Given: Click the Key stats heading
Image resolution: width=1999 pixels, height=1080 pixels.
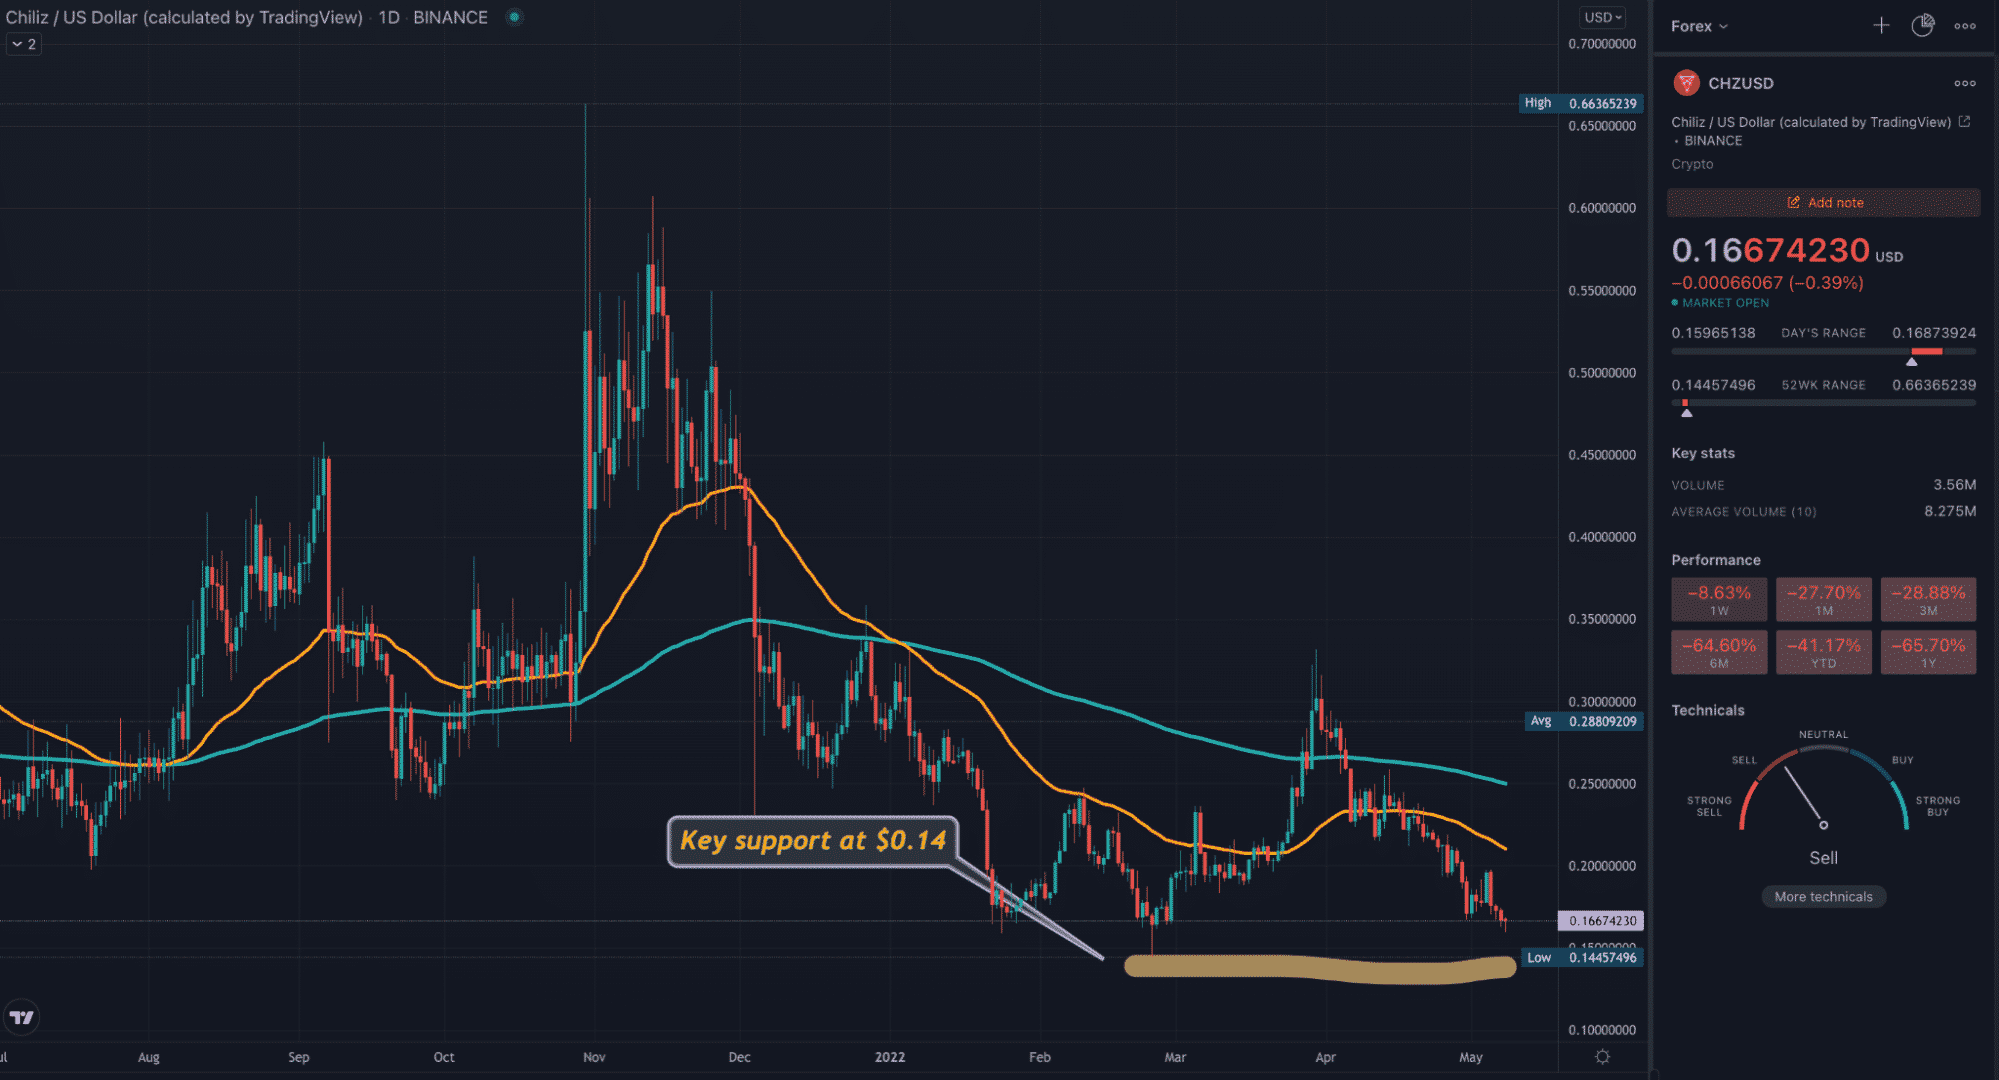Looking at the screenshot, I should click(x=1703, y=453).
